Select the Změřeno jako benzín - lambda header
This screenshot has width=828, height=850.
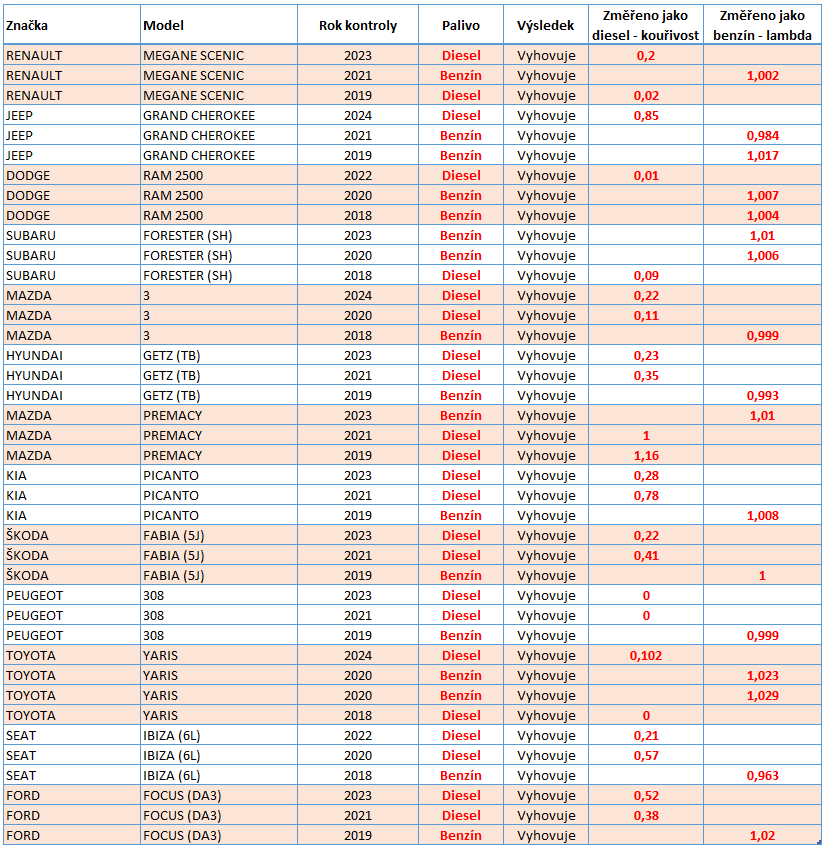[762, 25]
